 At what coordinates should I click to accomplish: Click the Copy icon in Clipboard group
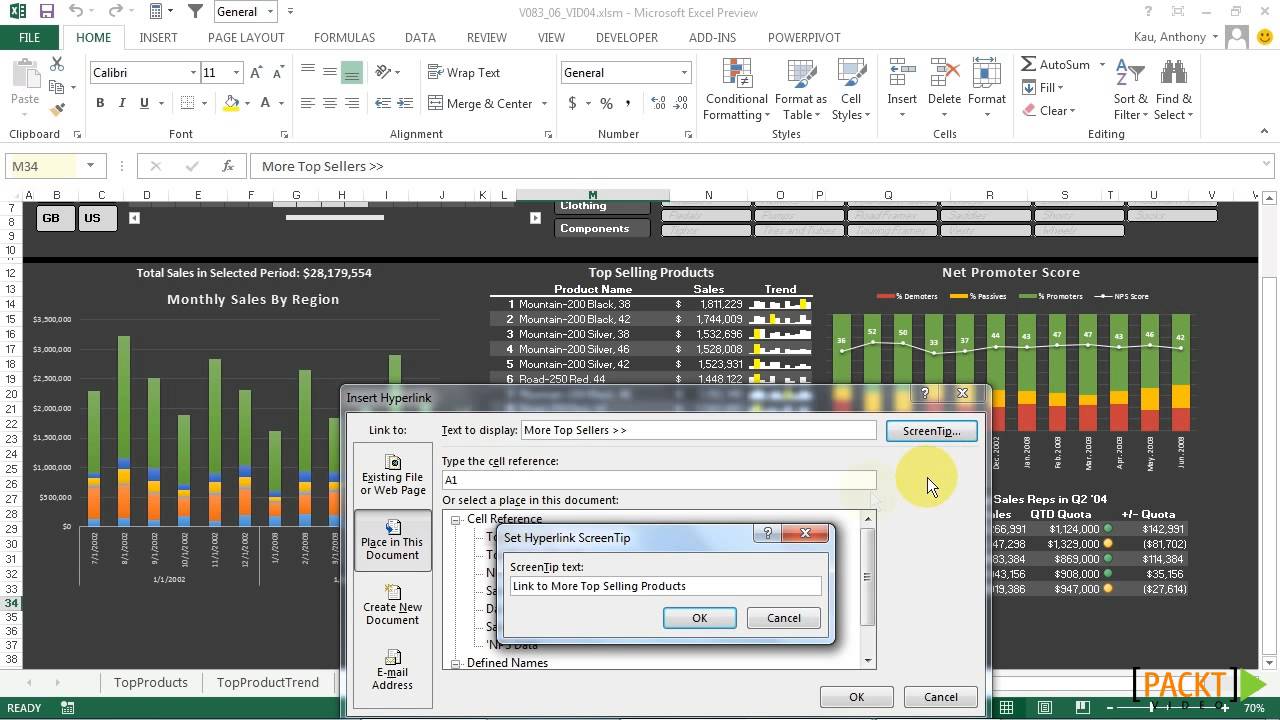coord(57,87)
